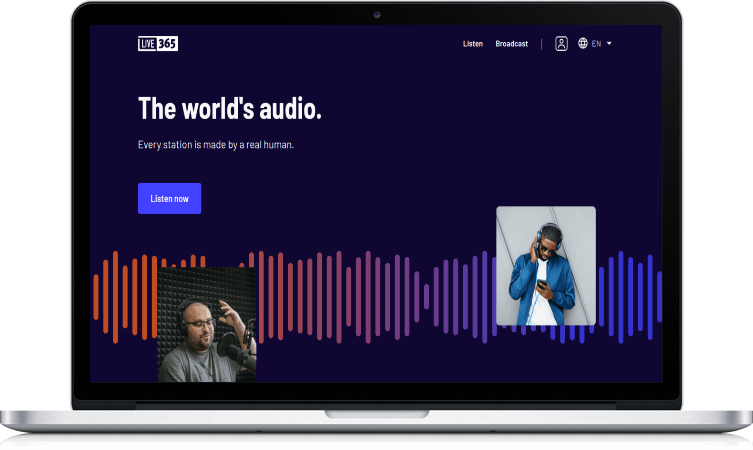The width and height of the screenshot is (753, 450).
Task: Expand the language dropdown arrow
Action: [x=609, y=44]
